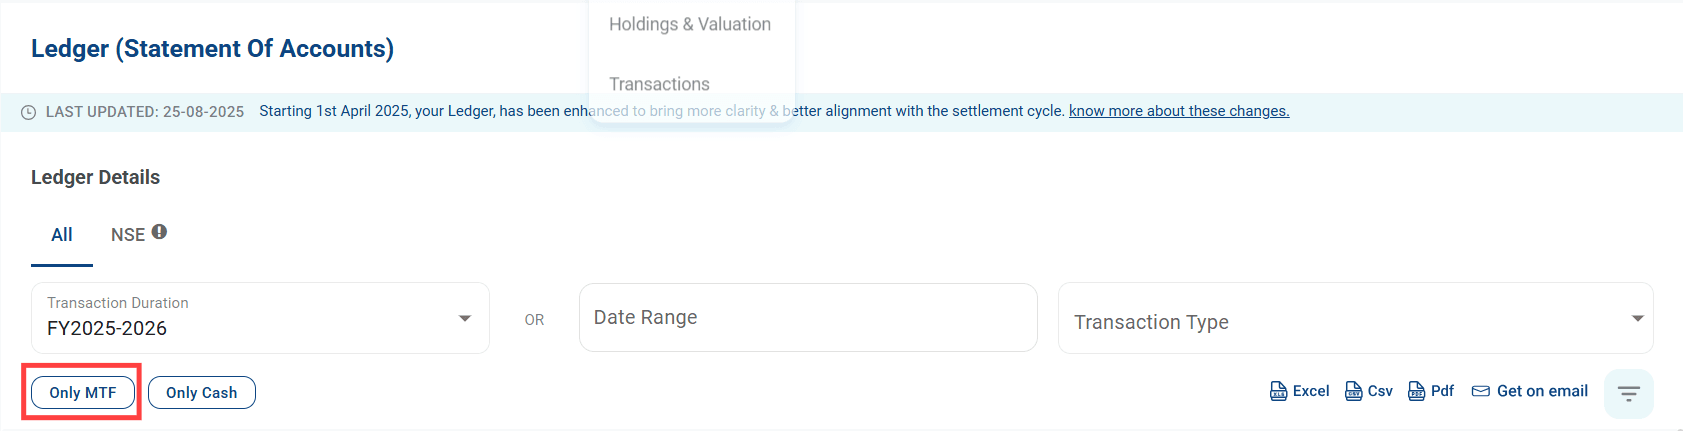Screen dimensions: 1683x431
Task: Open the Transaction Type dropdown
Action: (x=1355, y=319)
